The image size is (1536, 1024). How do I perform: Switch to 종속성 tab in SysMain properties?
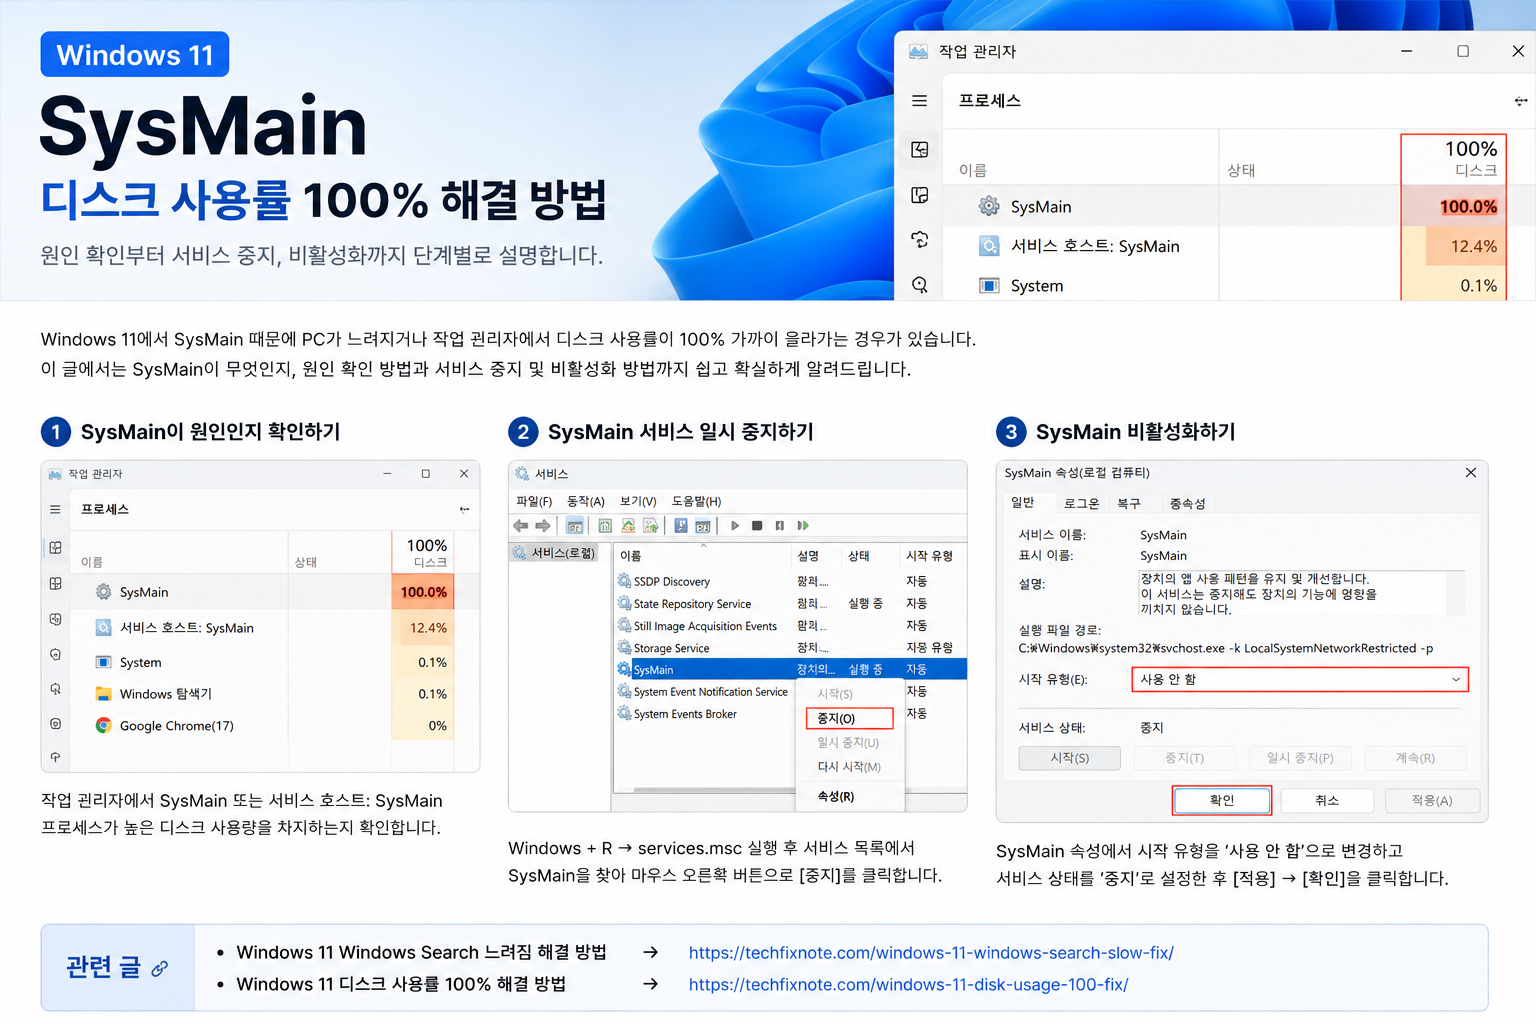click(x=1188, y=504)
